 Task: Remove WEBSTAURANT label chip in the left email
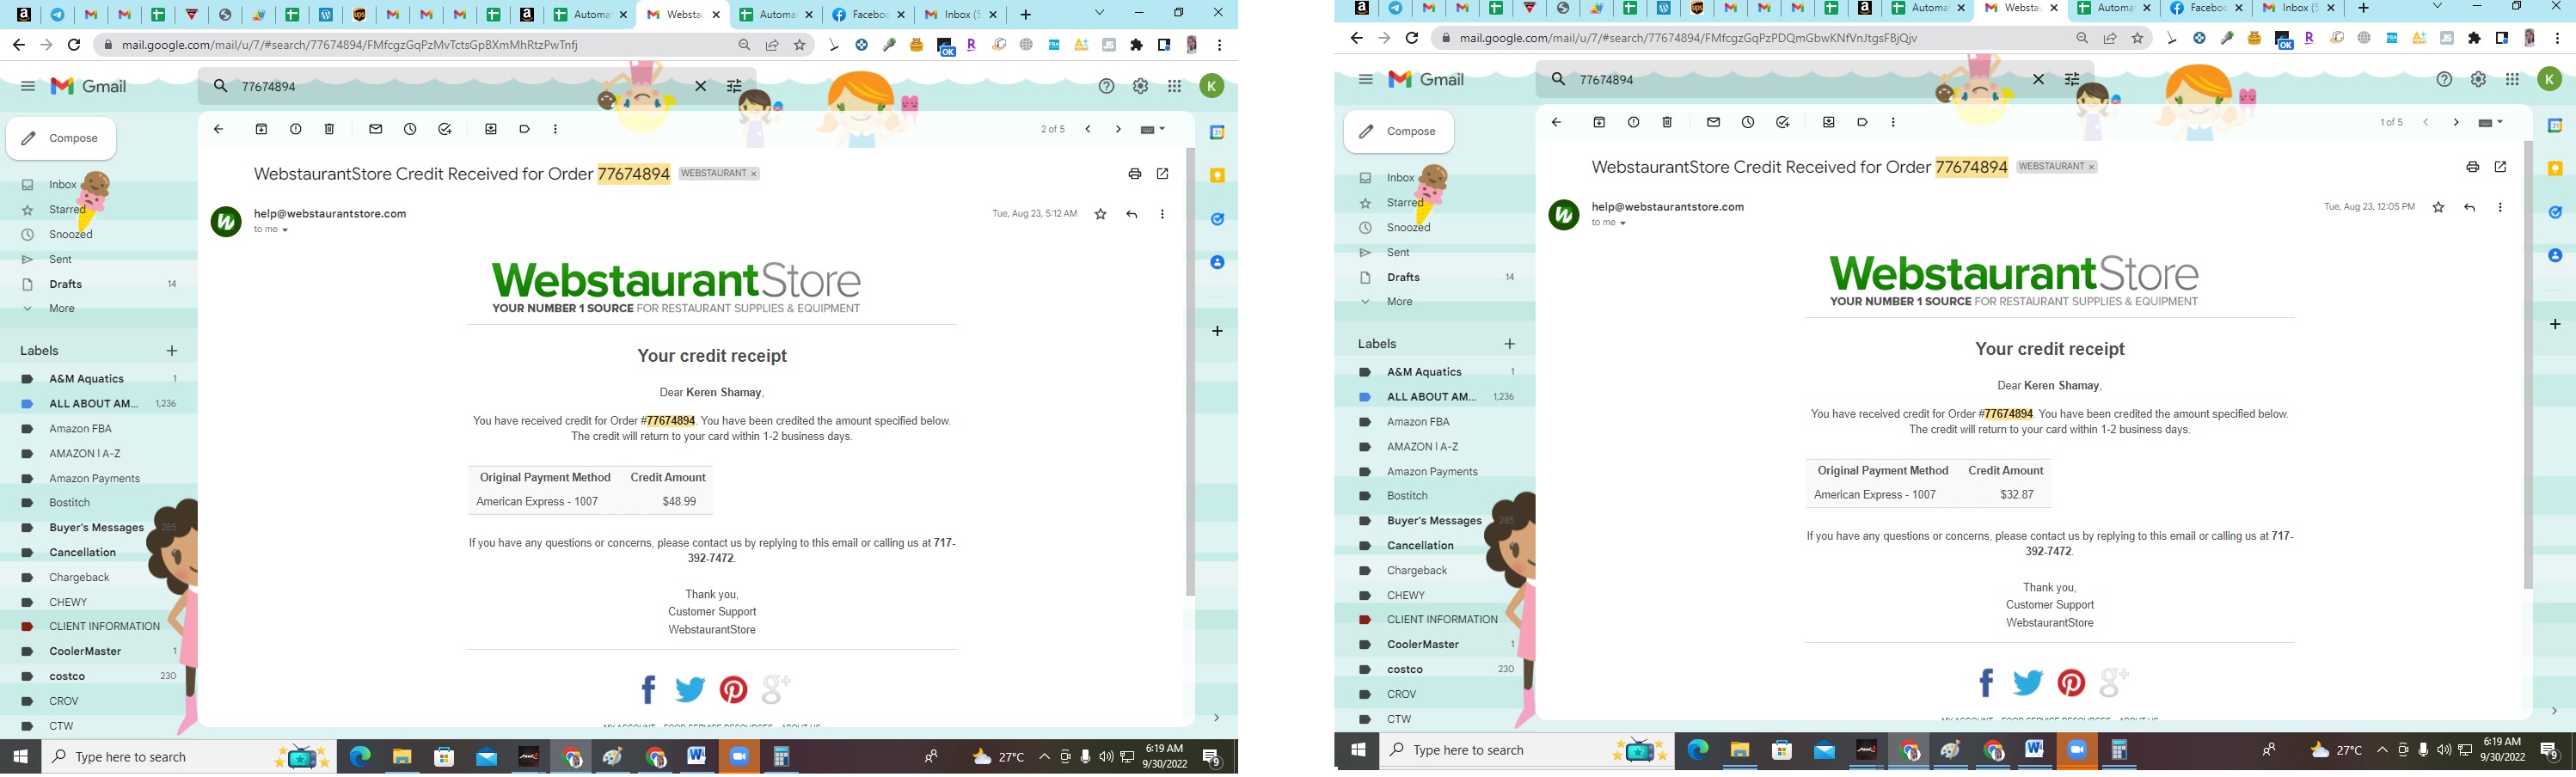coord(754,174)
